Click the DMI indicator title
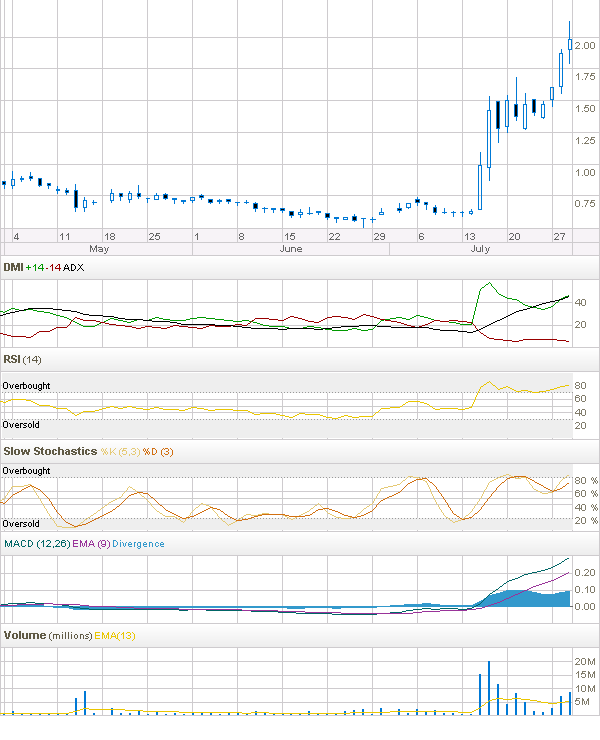Viewport: 600px width, 740px height. 14,267
